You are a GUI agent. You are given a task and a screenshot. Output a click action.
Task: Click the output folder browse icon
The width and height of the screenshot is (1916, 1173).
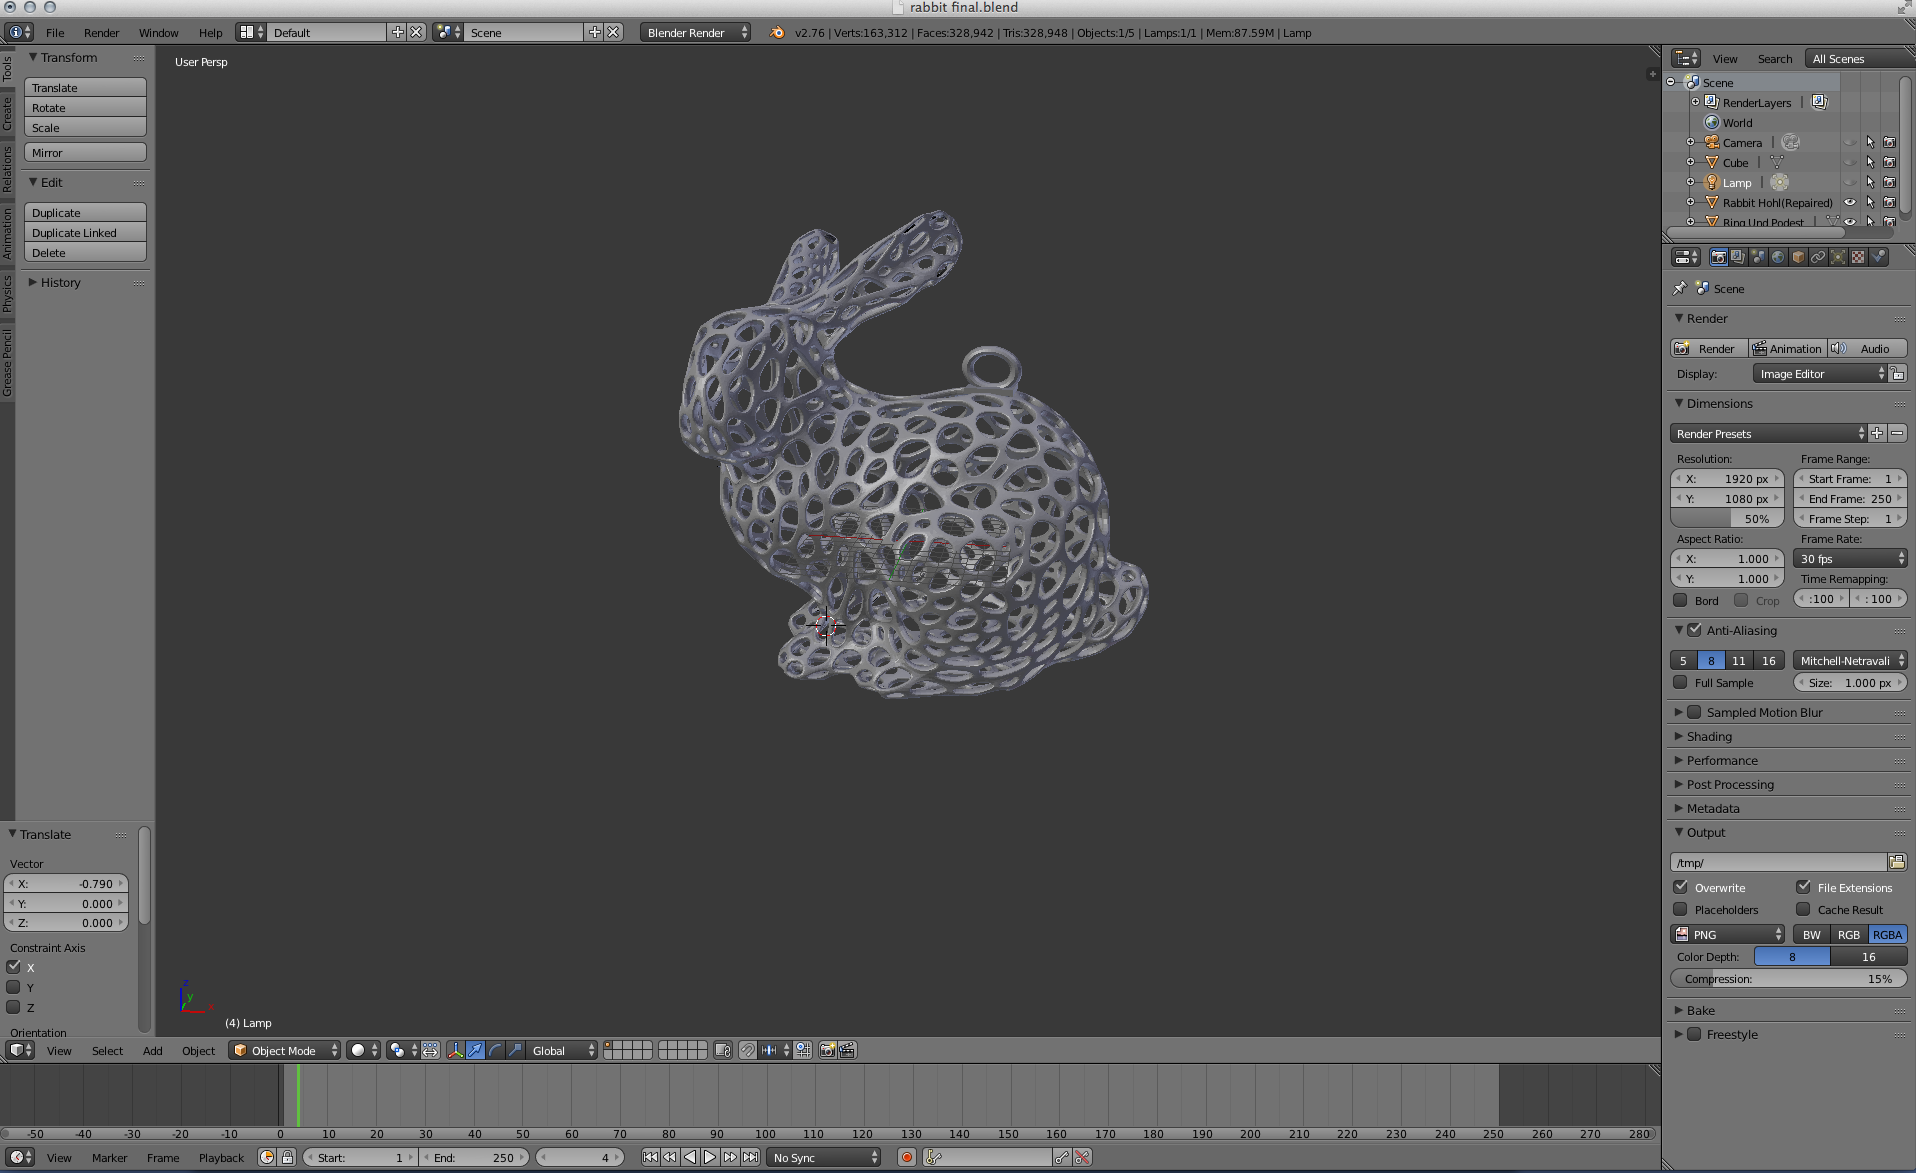tap(1897, 862)
